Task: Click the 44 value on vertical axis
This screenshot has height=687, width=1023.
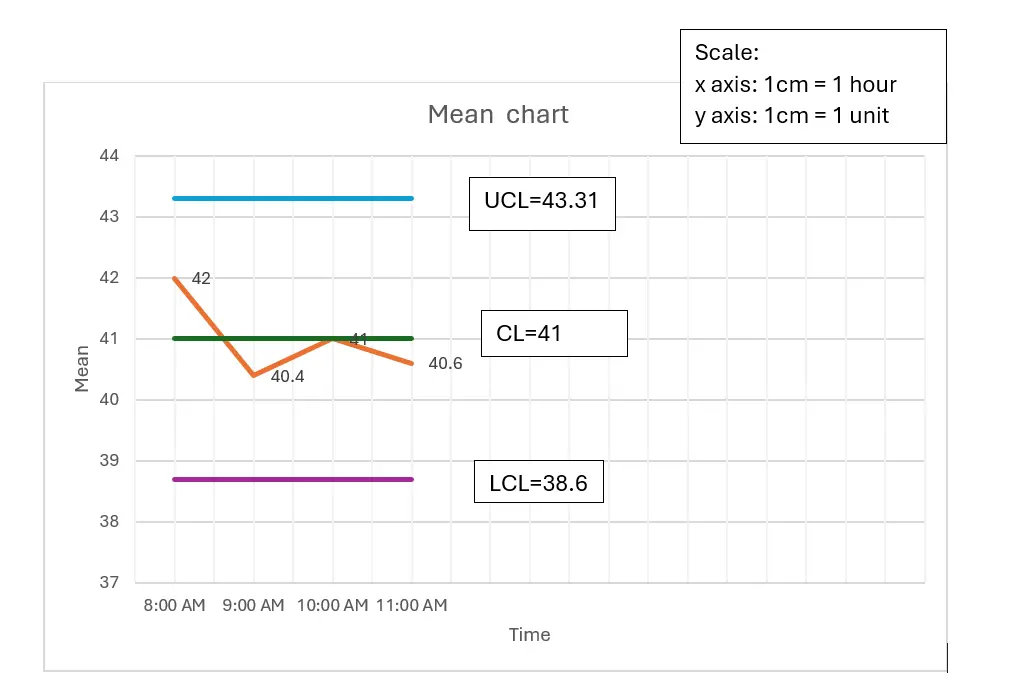Action: [109, 156]
